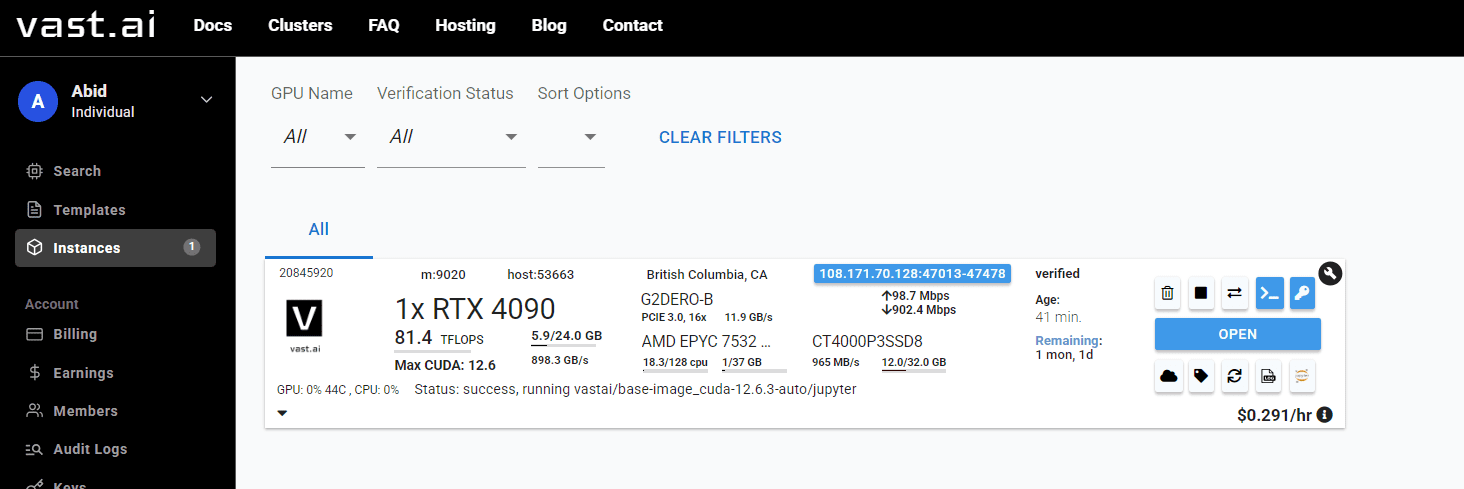Go to Billing in the sidebar
The height and width of the screenshot is (489, 1464).
point(115,334)
